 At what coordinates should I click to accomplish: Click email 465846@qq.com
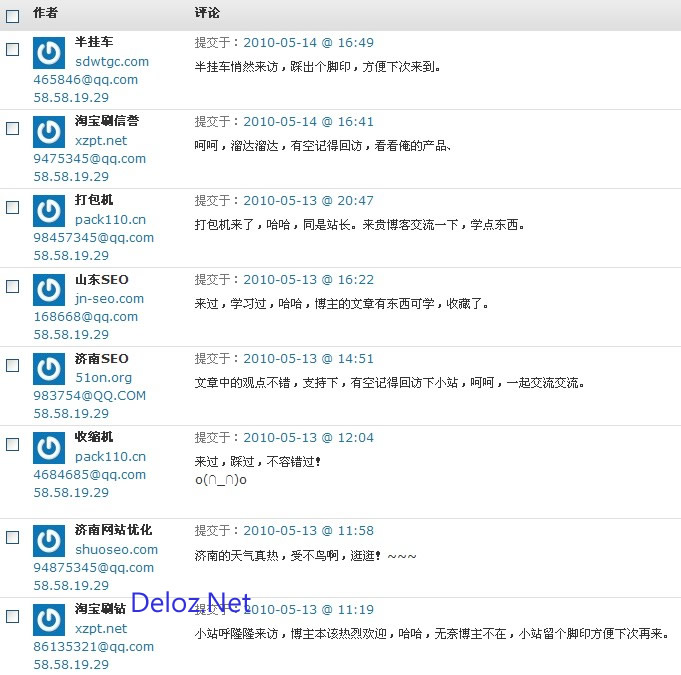86,80
